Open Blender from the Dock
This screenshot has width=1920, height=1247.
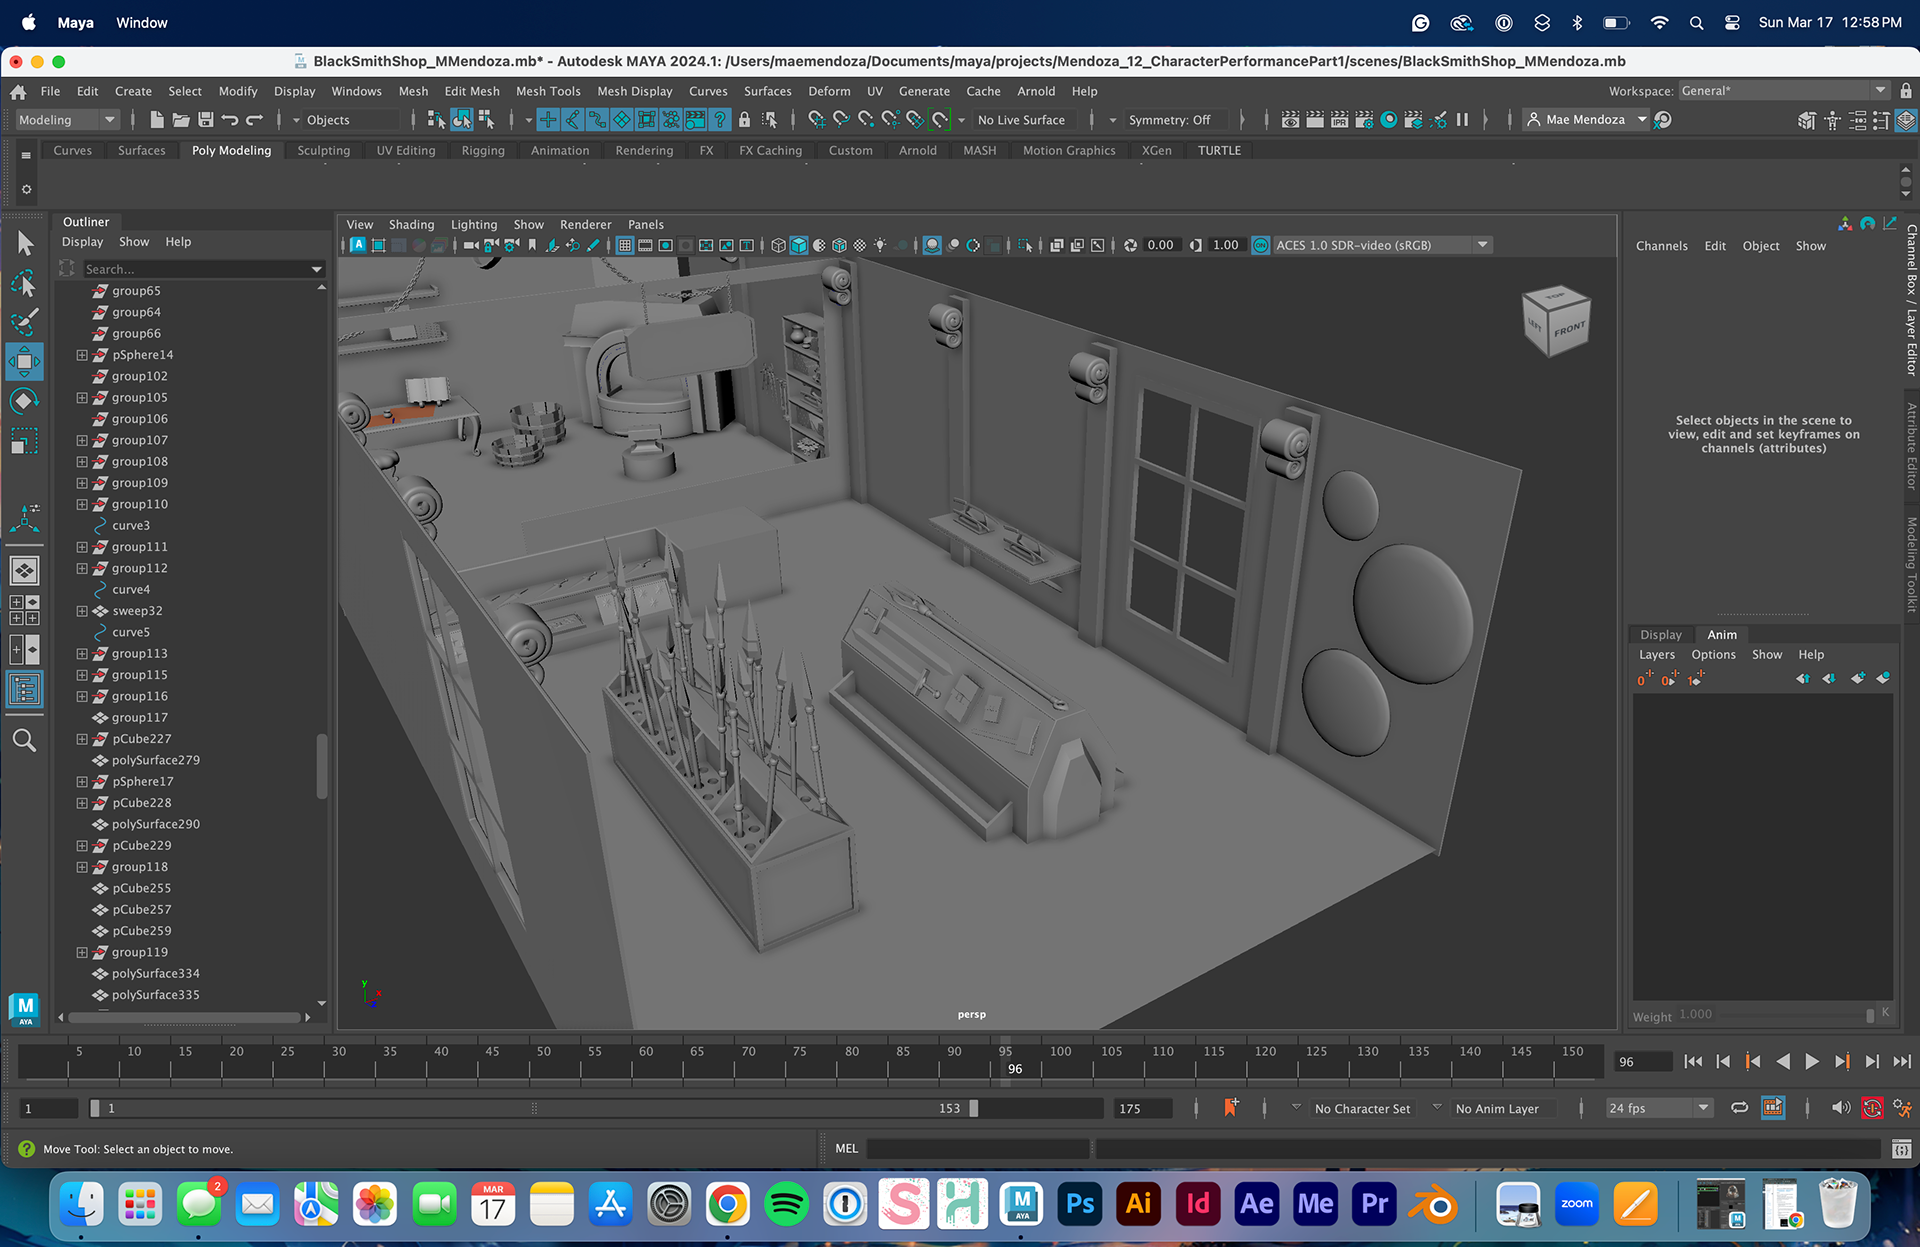[1433, 1204]
